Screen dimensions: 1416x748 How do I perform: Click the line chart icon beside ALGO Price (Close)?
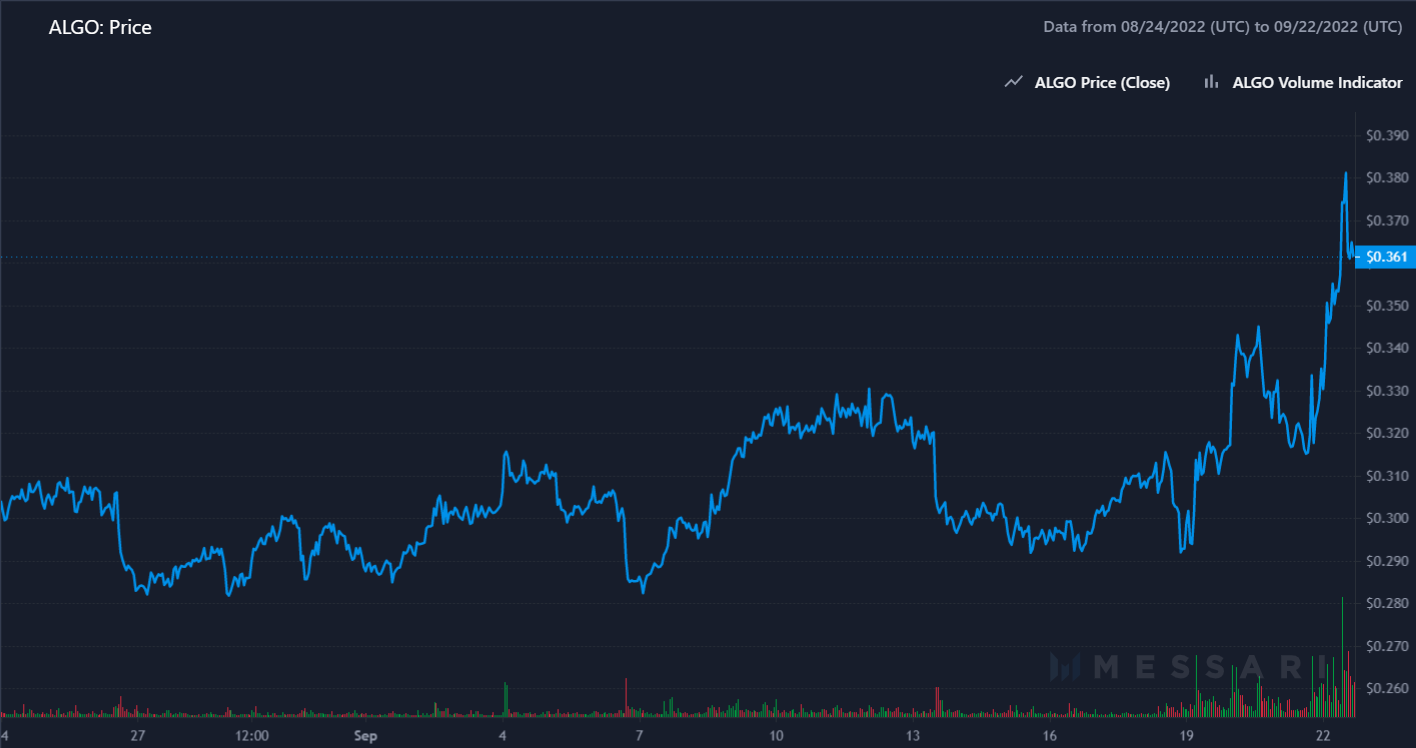tap(1013, 83)
